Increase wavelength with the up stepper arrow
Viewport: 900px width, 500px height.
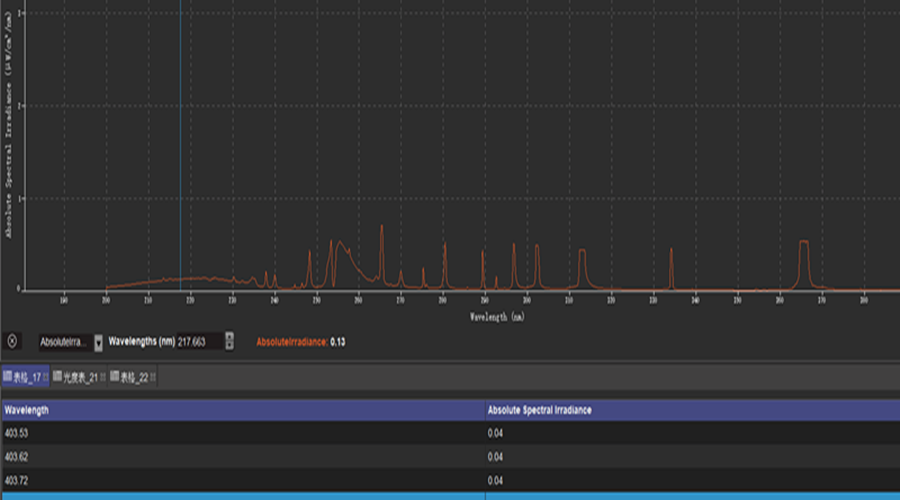pyautogui.click(x=230, y=337)
